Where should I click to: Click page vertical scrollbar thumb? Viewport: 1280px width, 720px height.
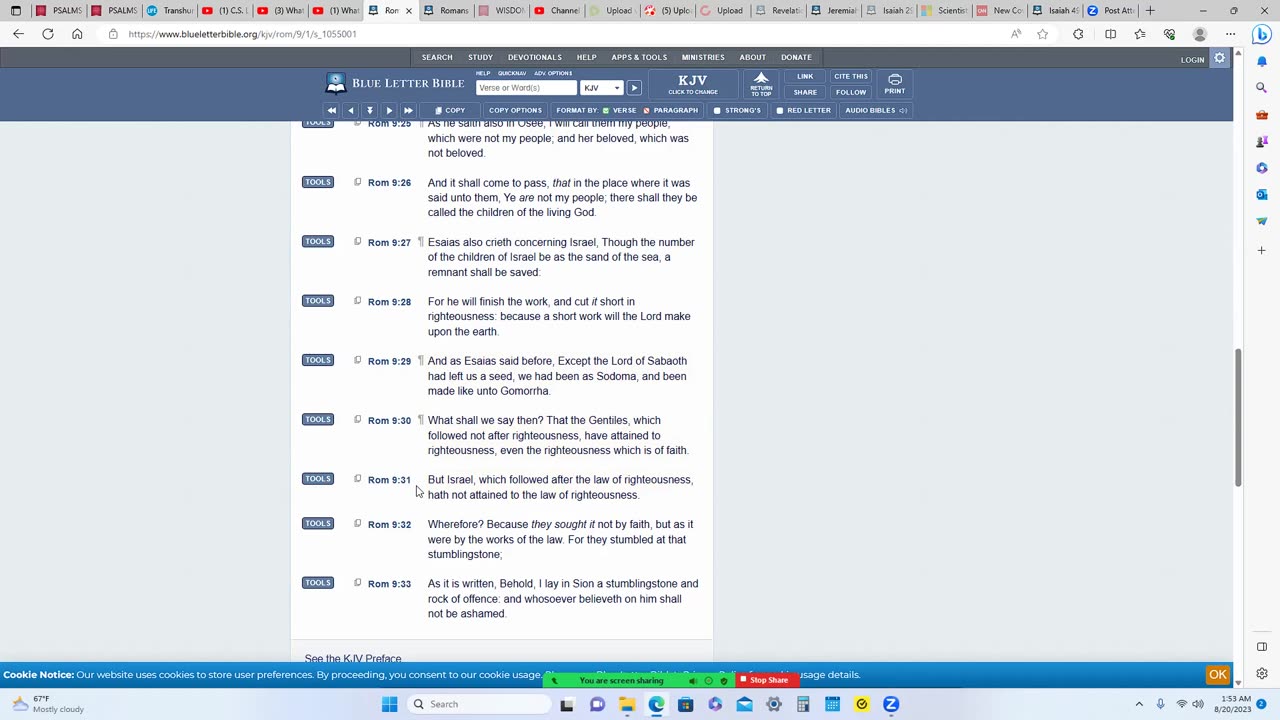click(1238, 418)
